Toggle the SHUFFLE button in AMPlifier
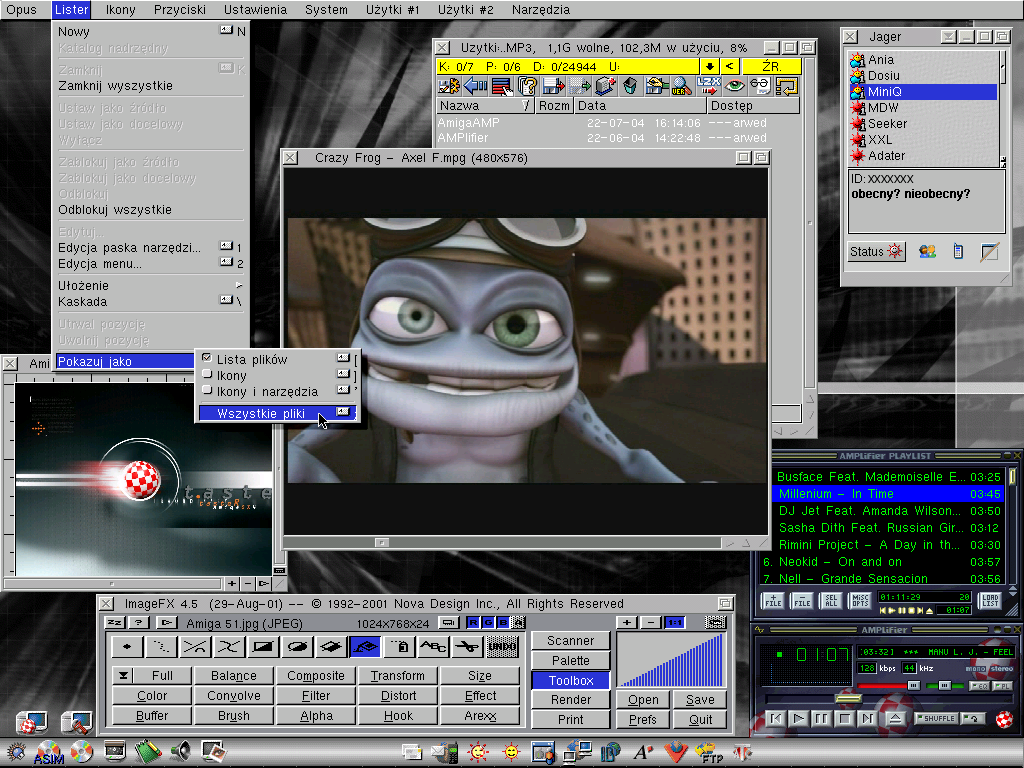Image resolution: width=1024 pixels, height=768 pixels. pos(934,718)
